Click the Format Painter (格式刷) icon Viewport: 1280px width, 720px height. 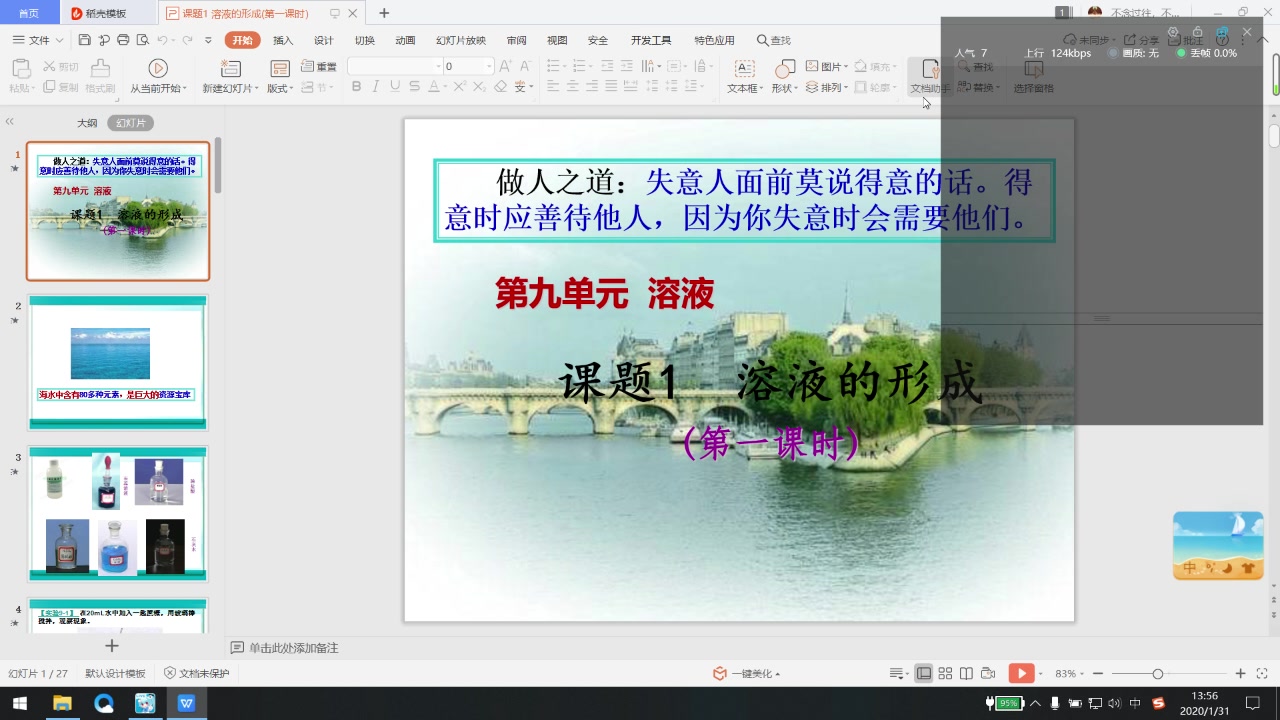point(100,68)
